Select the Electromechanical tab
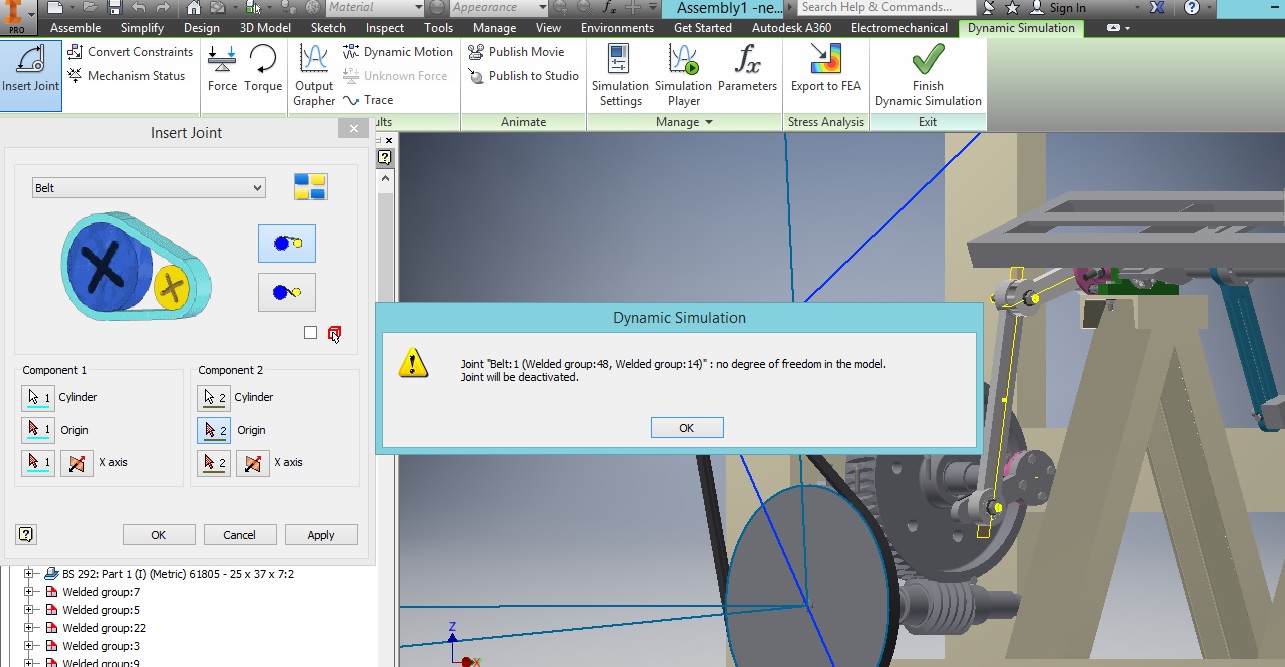Viewport: 1285px width, 667px height. [898, 28]
